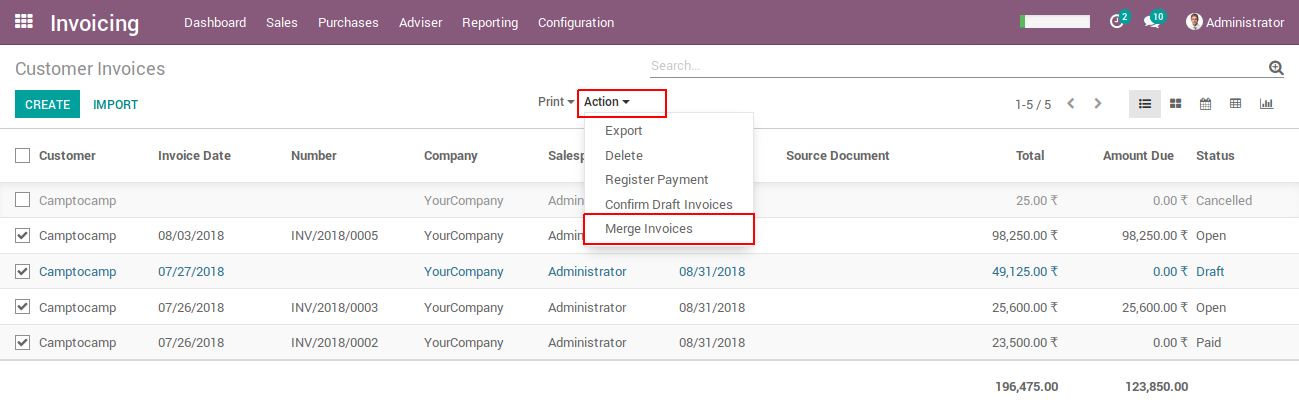
Task: Click the green progress bar in header
Action: [x=1054, y=21]
